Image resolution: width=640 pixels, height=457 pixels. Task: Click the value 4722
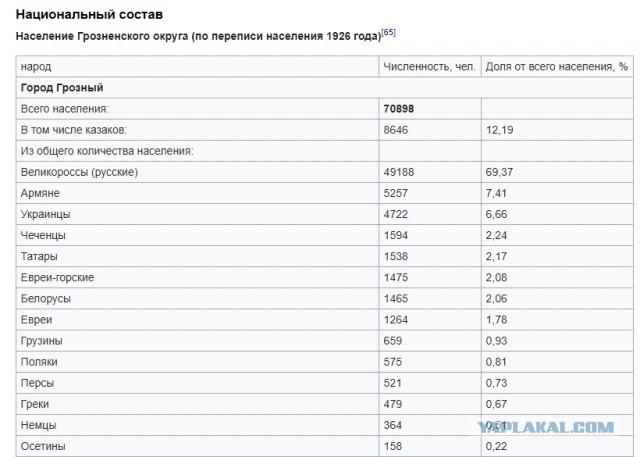[396, 214]
